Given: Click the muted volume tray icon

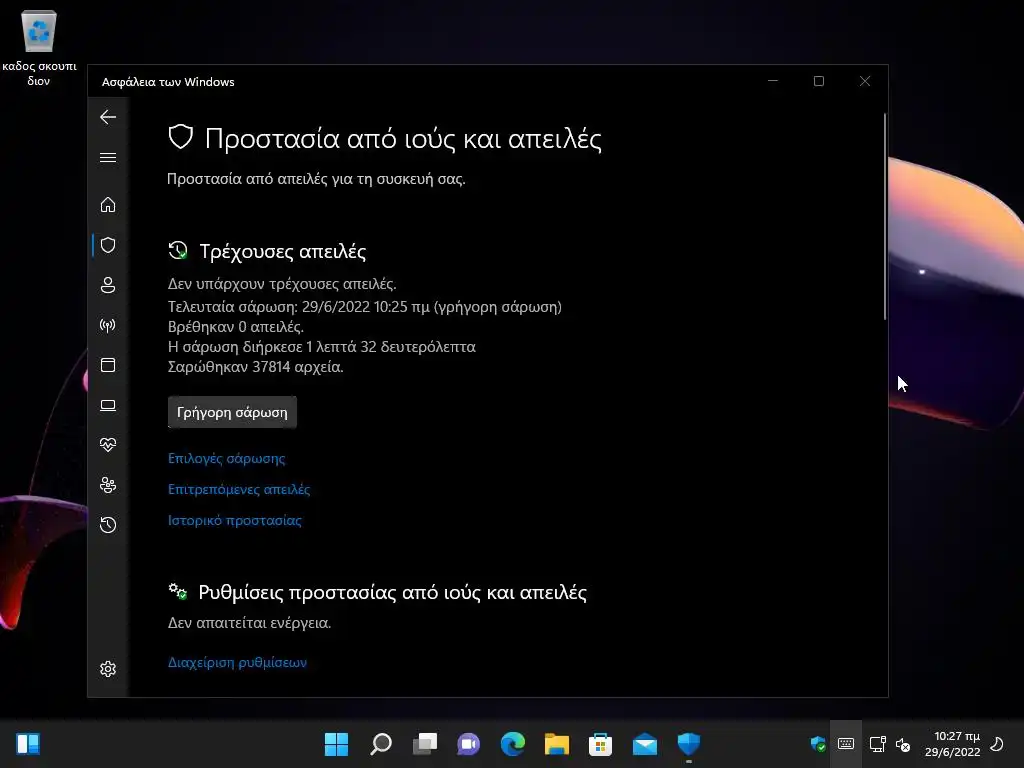Looking at the screenshot, I should pos(903,744).
